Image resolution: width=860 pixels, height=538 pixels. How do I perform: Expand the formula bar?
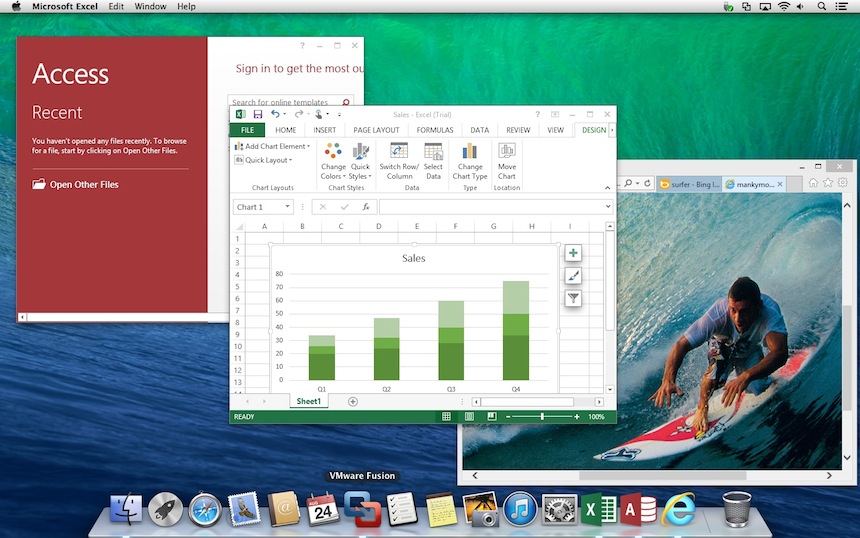click(x=608, y=207)
